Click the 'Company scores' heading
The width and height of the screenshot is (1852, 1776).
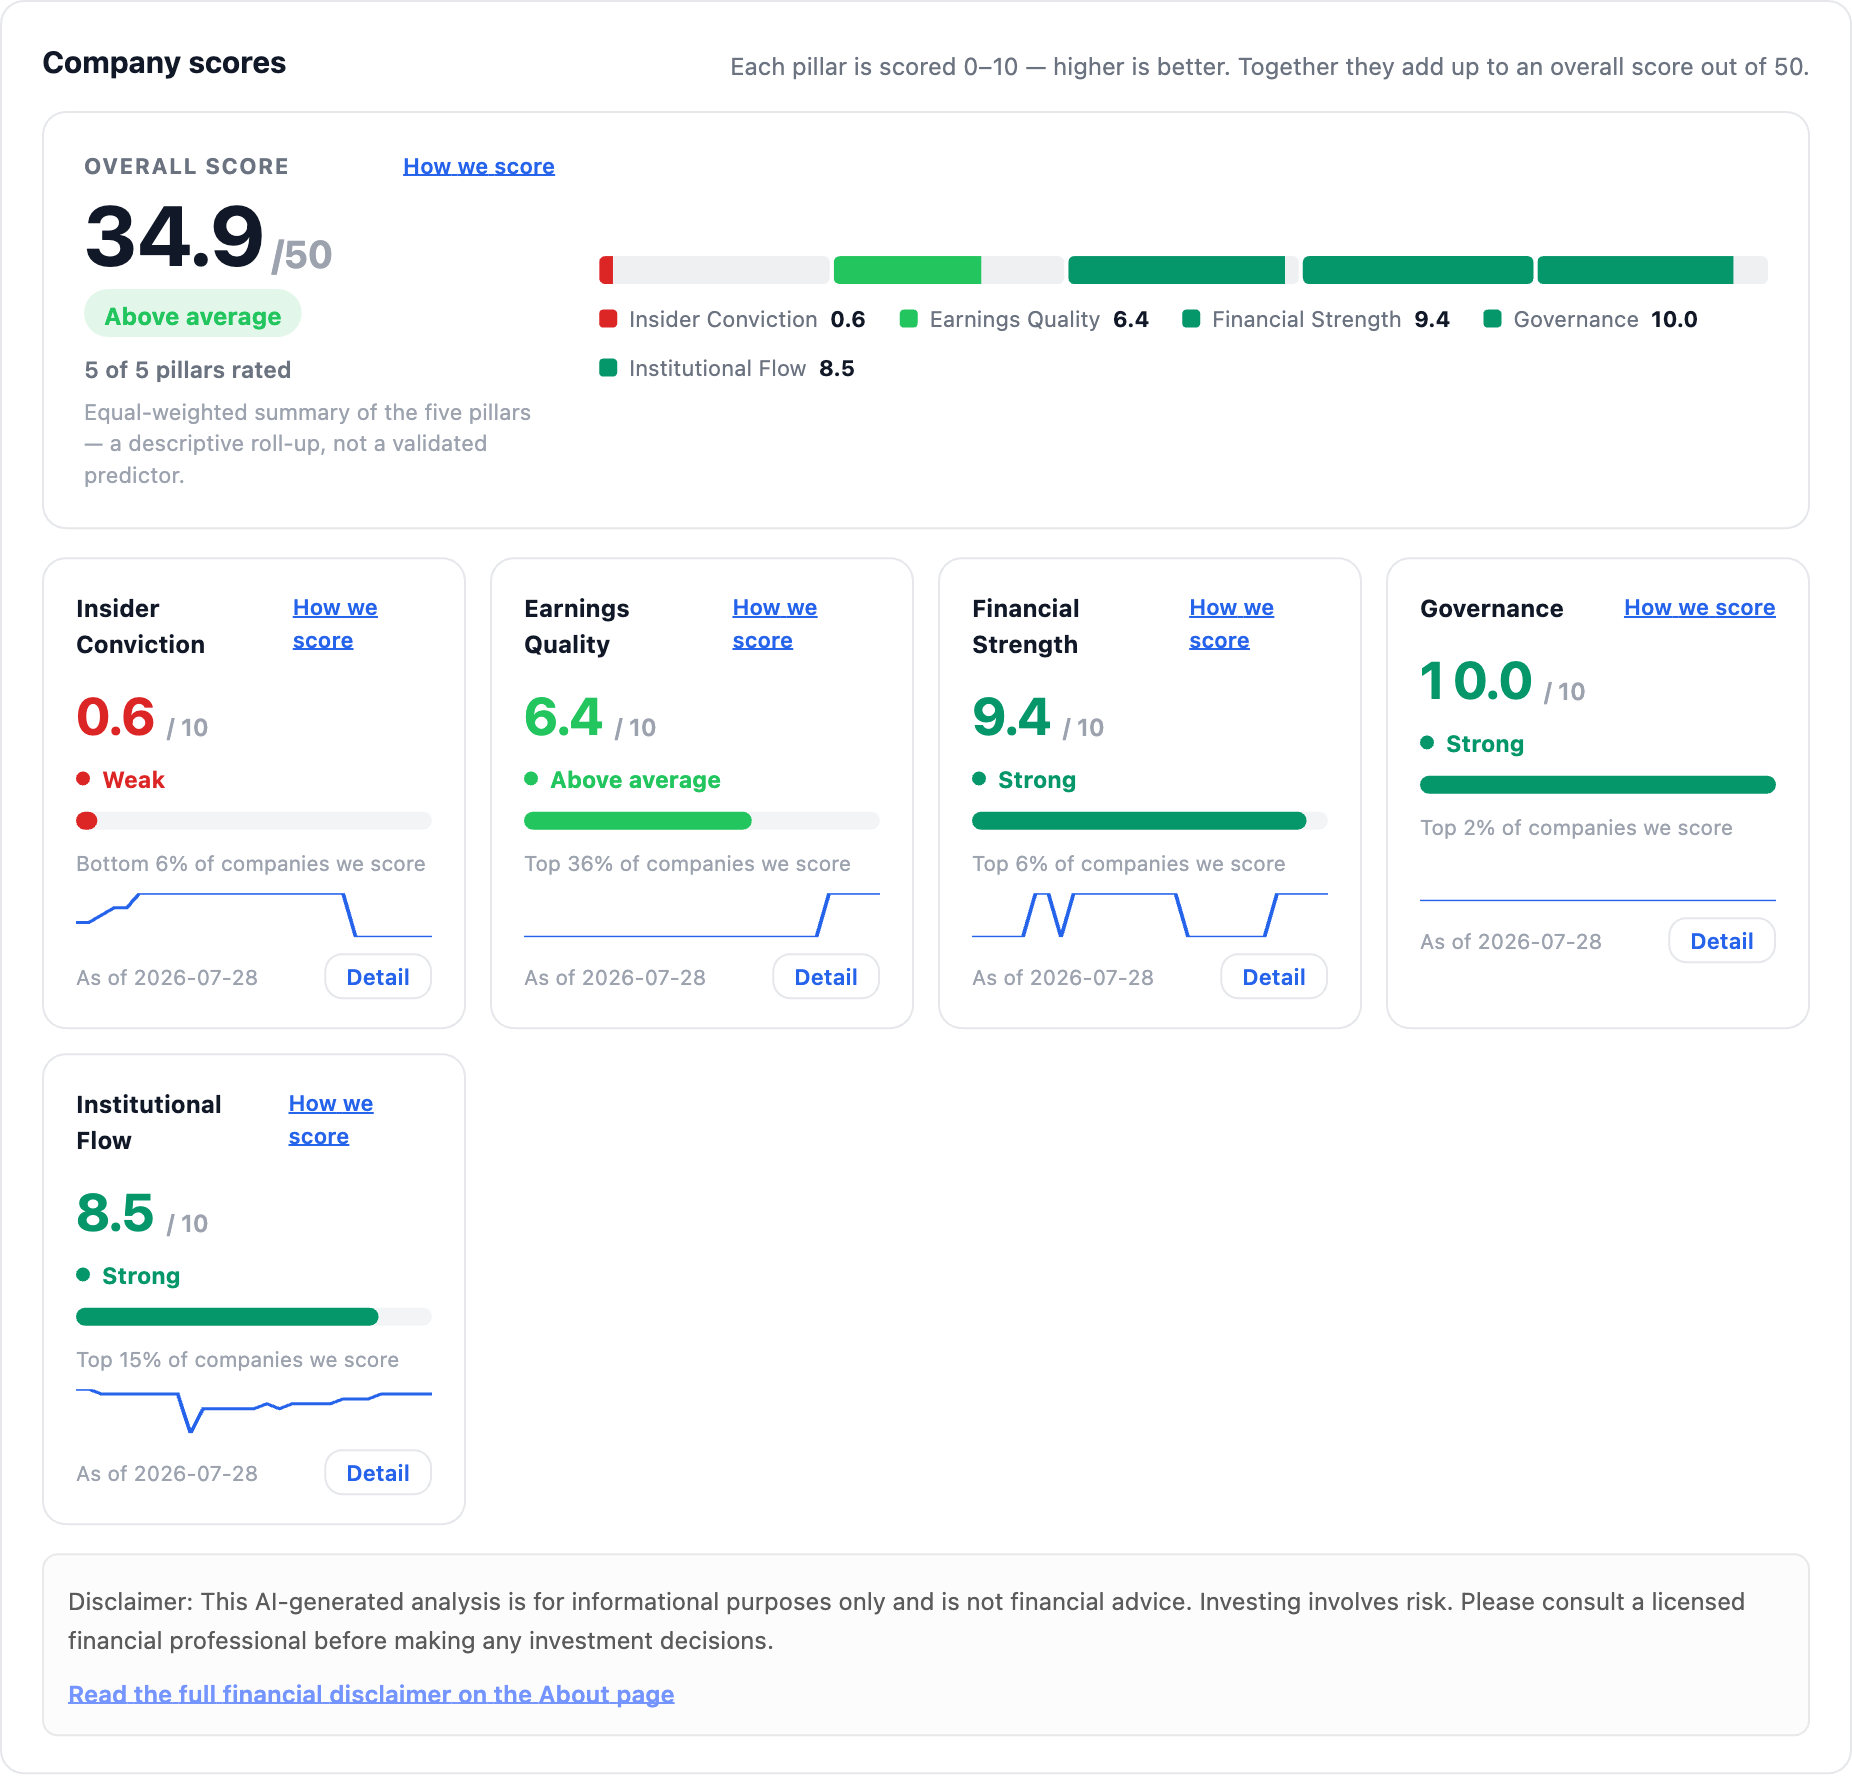[x=164, y=63]
